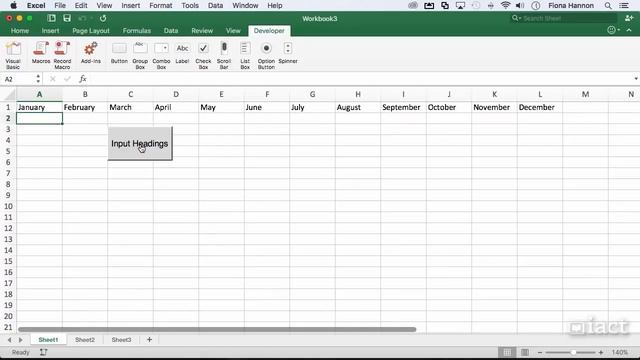Image resolution: width=640 pixels, height=360 pixels.
Task: Click the Undo arrow in title bar
Action: click(82, 18)
